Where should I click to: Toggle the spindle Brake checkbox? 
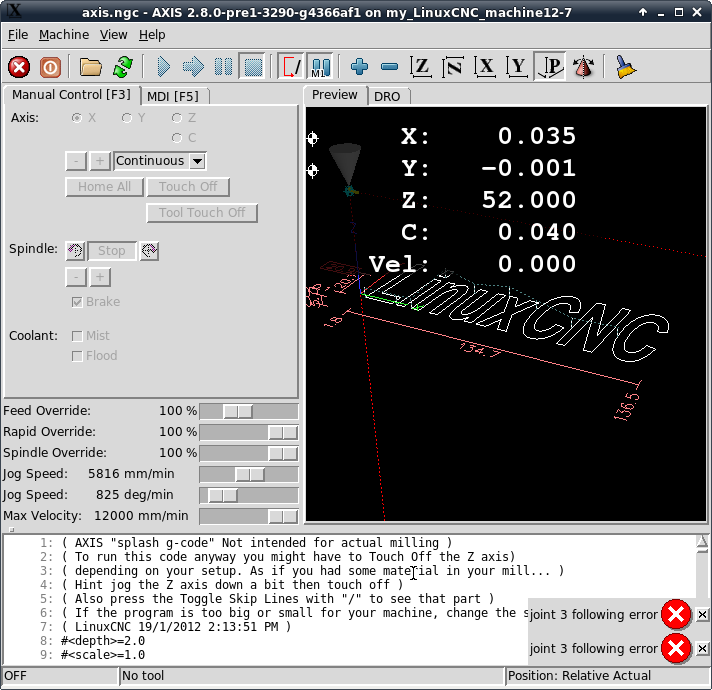click(x=77, y=302)
